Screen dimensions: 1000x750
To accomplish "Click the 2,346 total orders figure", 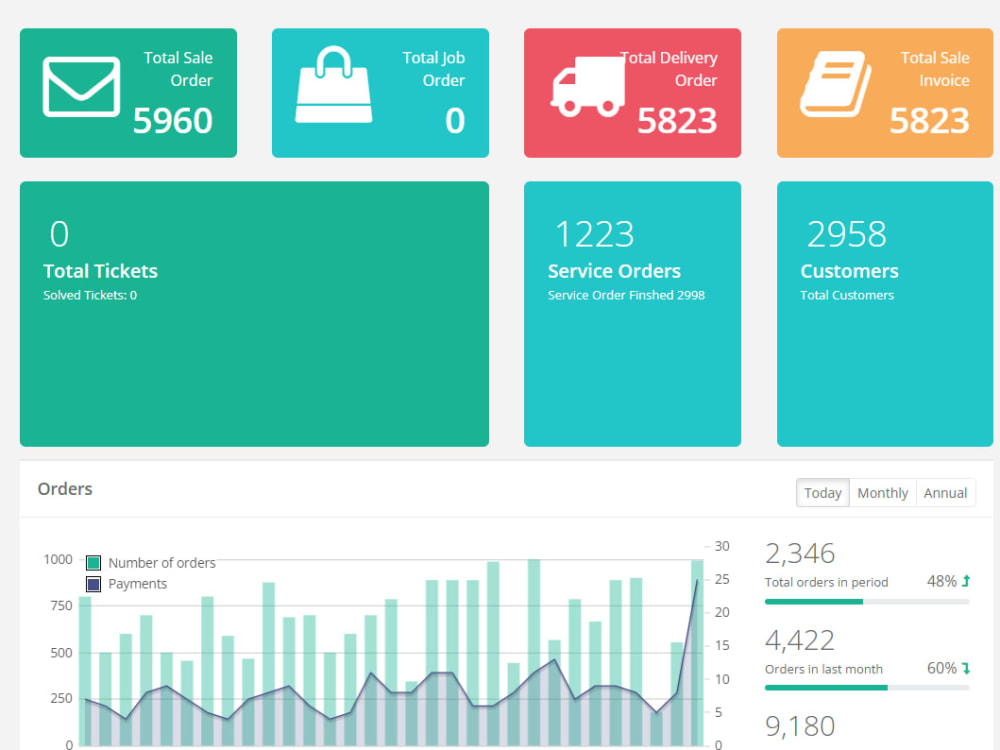I will tap(800, 553).
